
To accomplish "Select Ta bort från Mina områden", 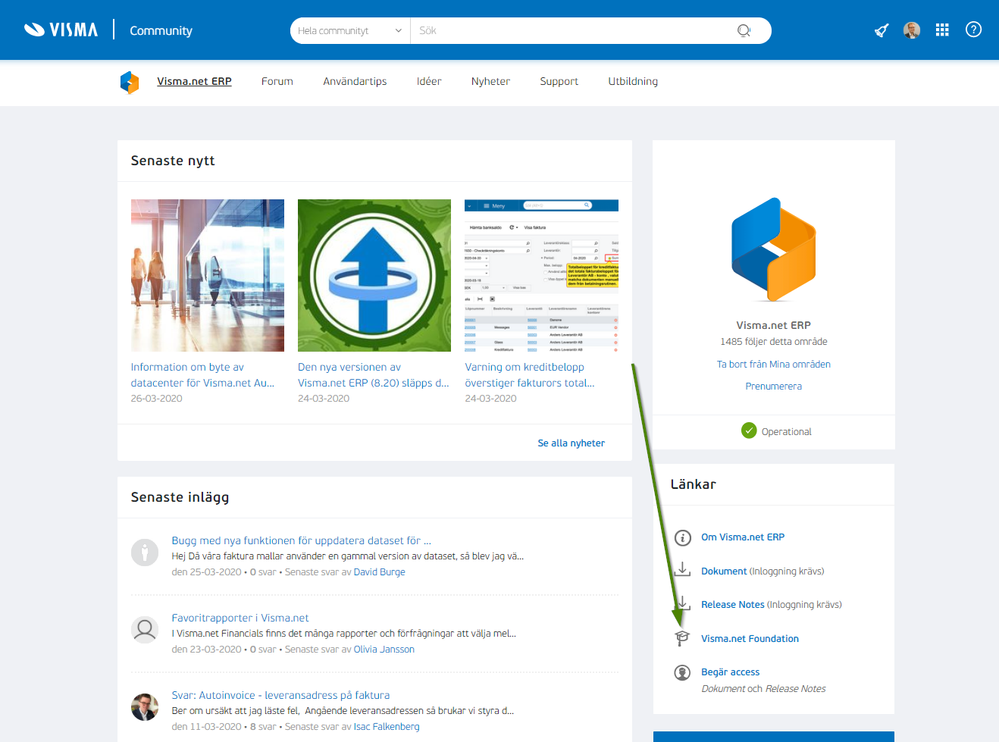I will (x=773, y=364).
